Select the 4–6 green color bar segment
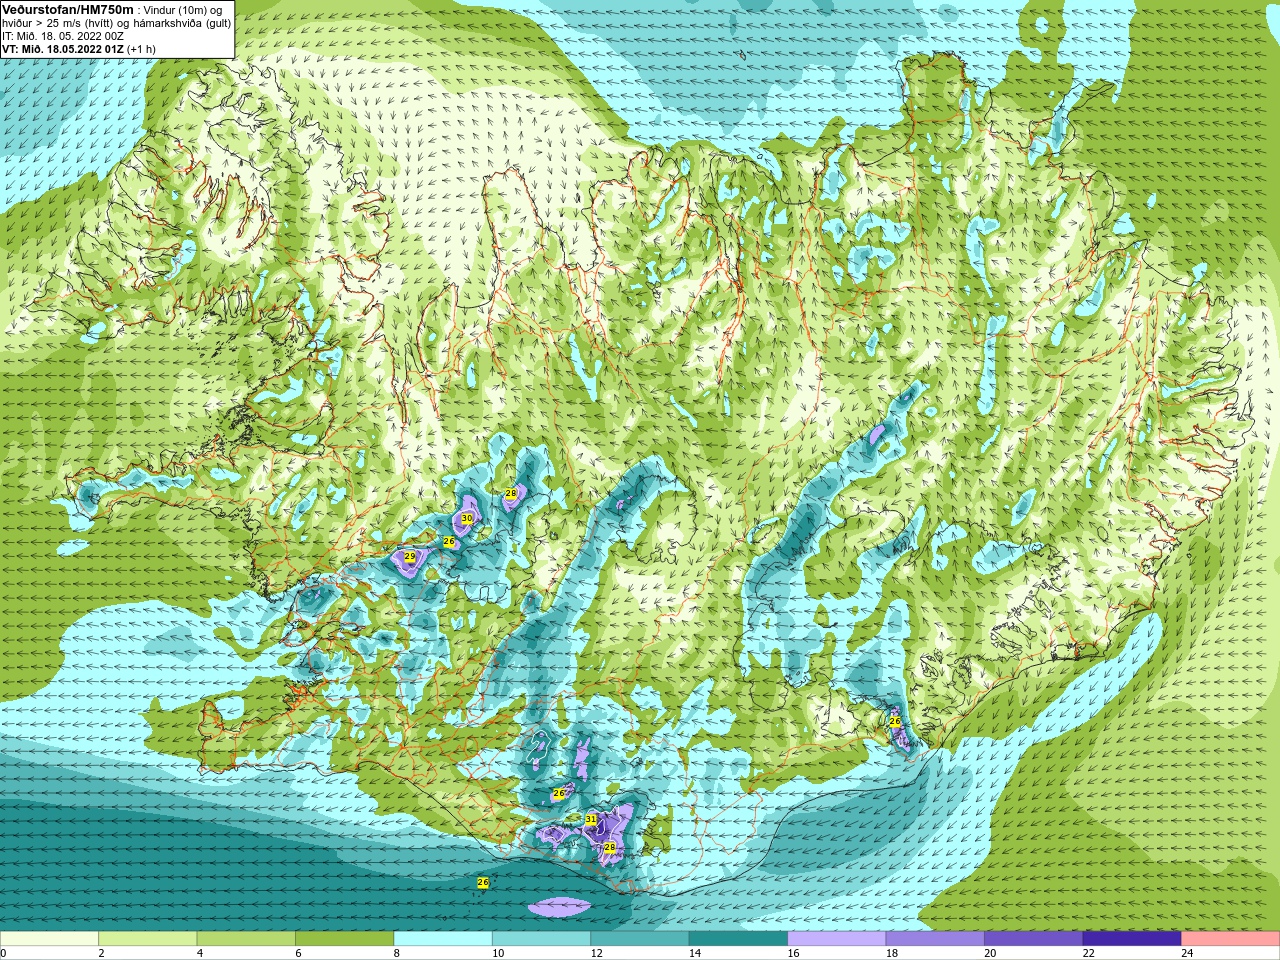Screen dimensions: 1280x960 (x=246, y=939)
